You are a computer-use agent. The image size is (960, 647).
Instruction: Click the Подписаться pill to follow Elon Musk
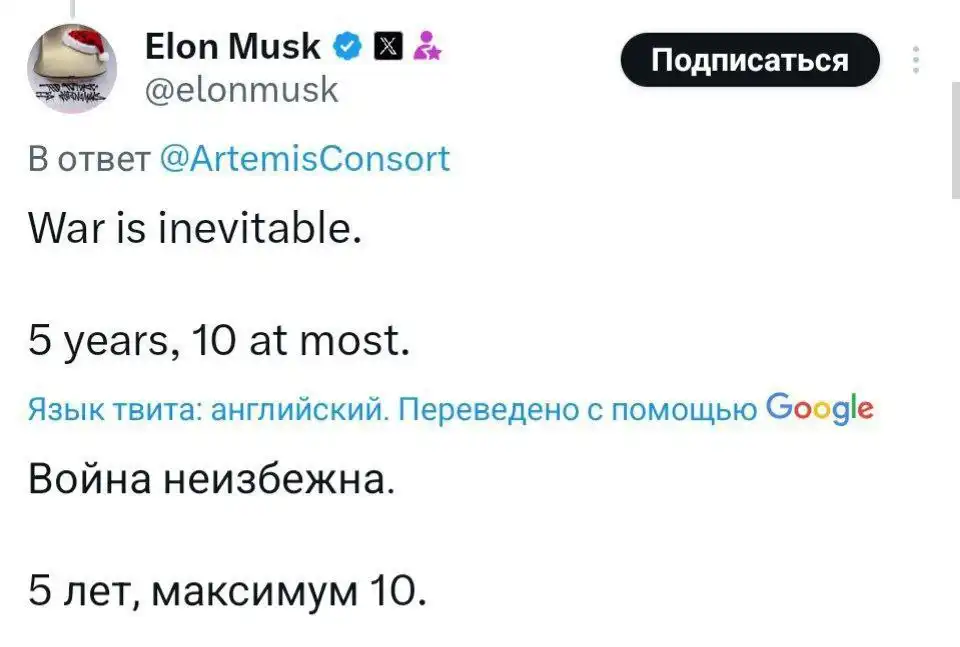pos(749,60)
